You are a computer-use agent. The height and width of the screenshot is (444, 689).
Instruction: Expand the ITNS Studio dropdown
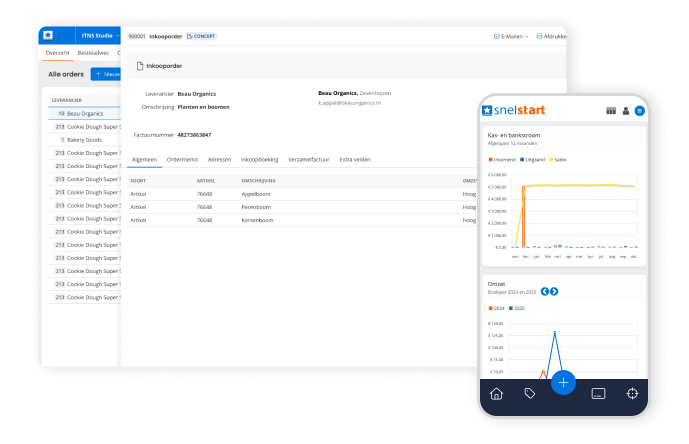[x=100, y=36]
